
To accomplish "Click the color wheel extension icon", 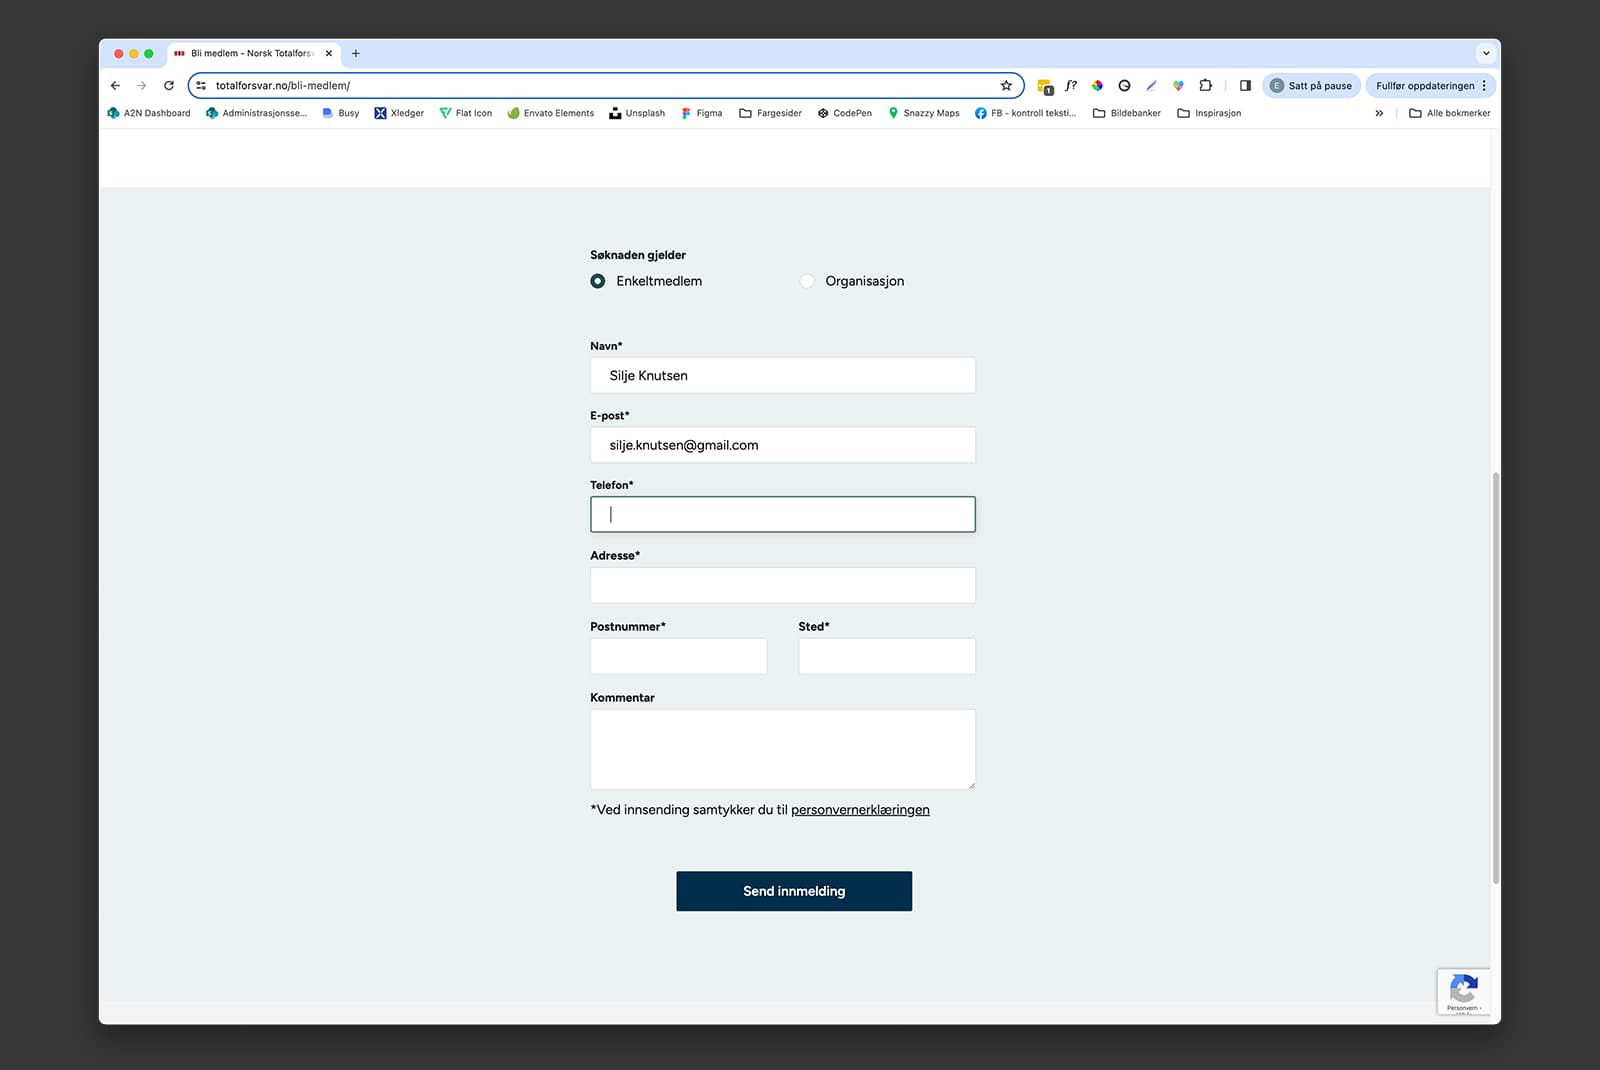I will pyautogui.click(x=1097, y=86).
